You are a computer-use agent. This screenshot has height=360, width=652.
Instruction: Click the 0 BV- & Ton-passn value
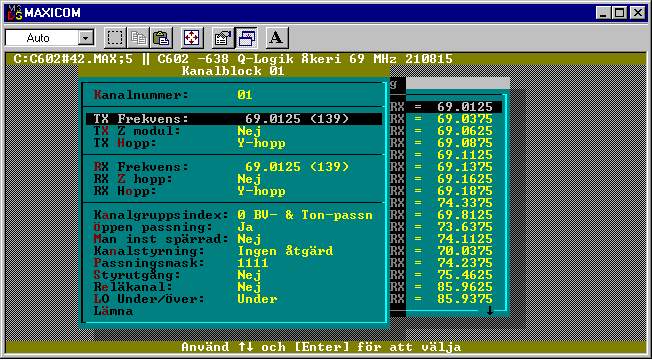305,215
